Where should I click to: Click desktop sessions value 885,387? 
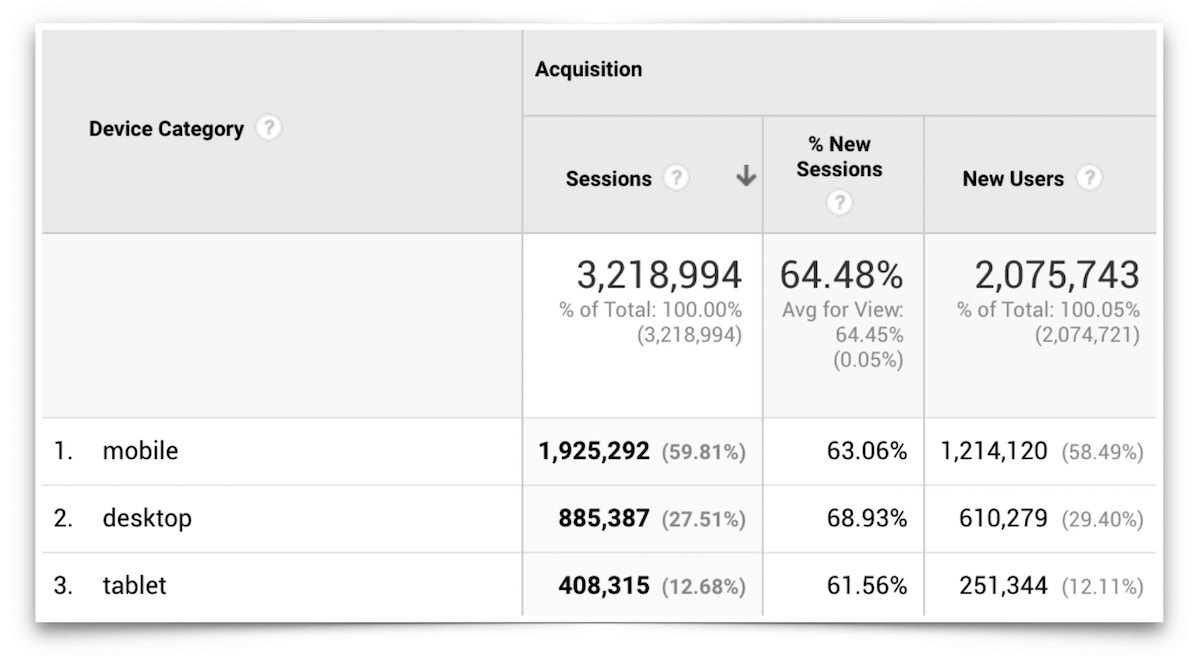(x=604, y=519)
